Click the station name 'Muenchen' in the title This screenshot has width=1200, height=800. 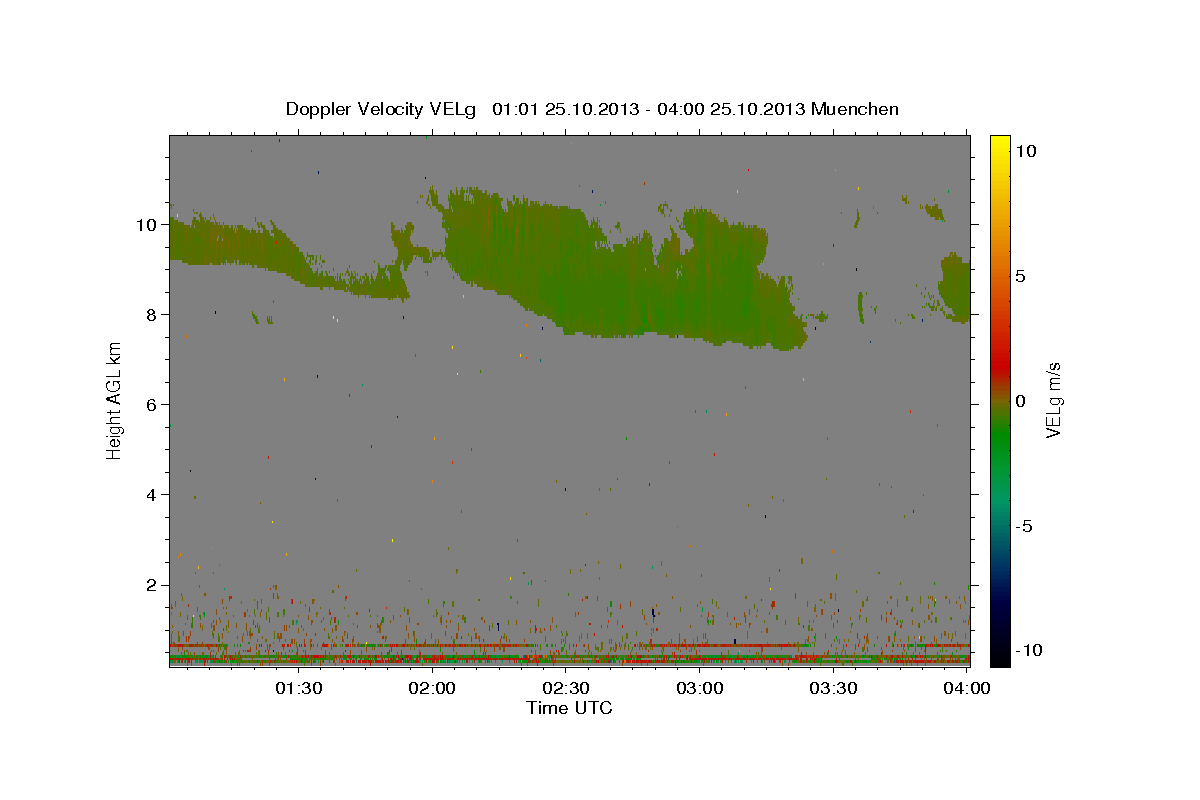click(x=856, y=109)
